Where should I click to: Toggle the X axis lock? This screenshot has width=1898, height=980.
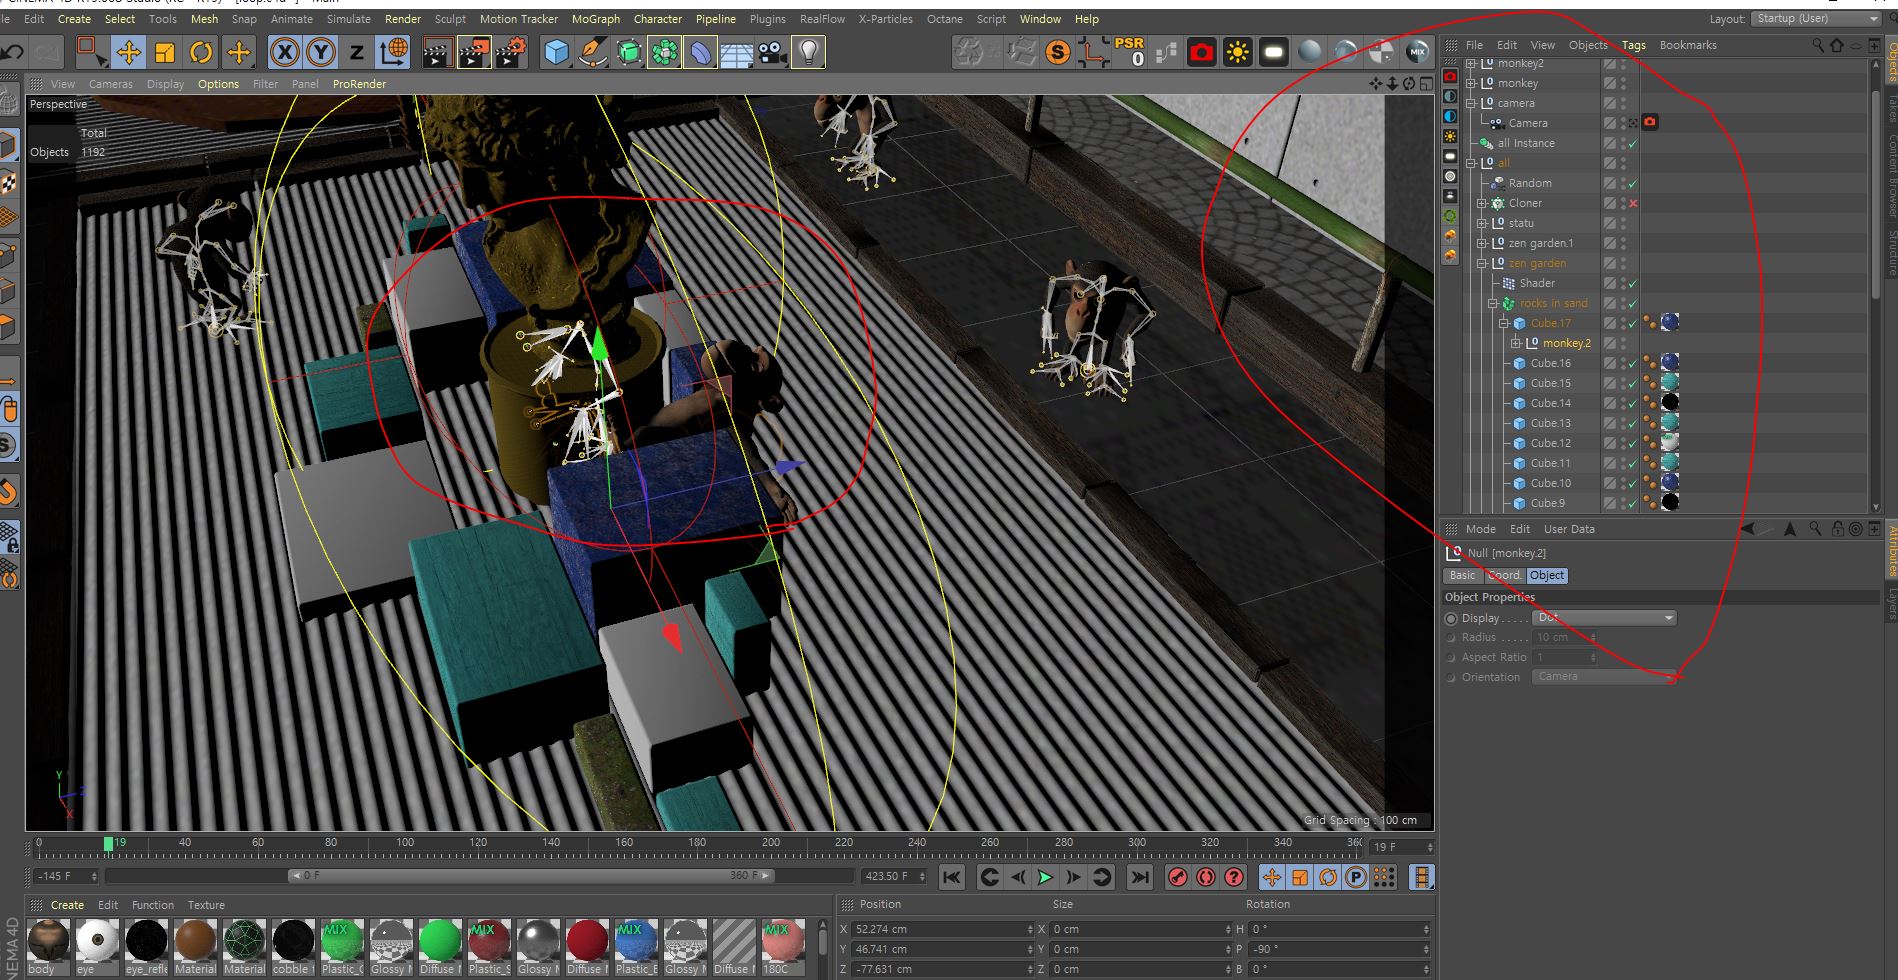point(285,52)
